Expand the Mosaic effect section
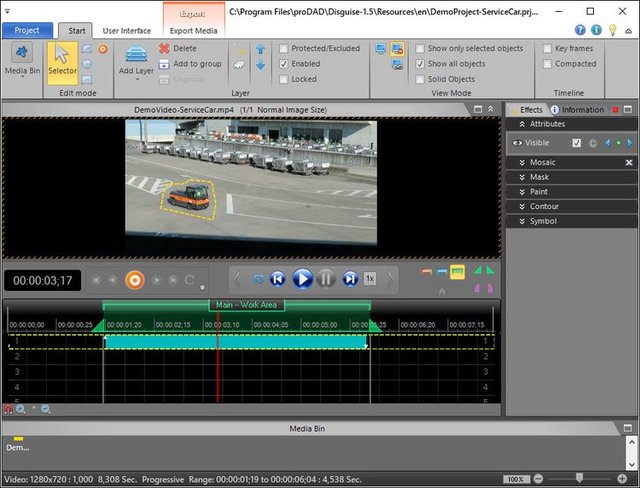This screenshot has height=488, width=640. (x=543, y=162)
